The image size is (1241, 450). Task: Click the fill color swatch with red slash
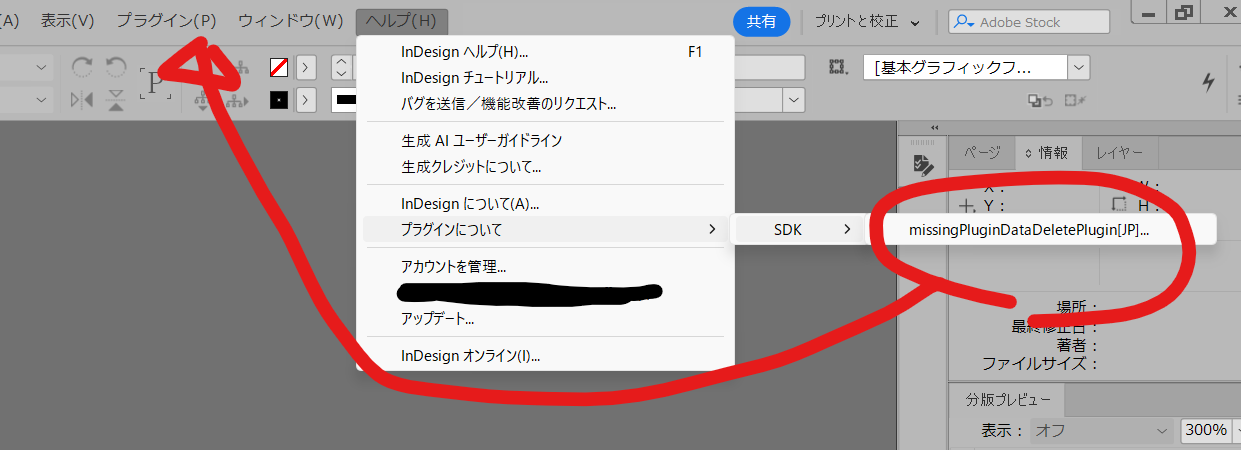pyautogui.click(x=279, y=67)
